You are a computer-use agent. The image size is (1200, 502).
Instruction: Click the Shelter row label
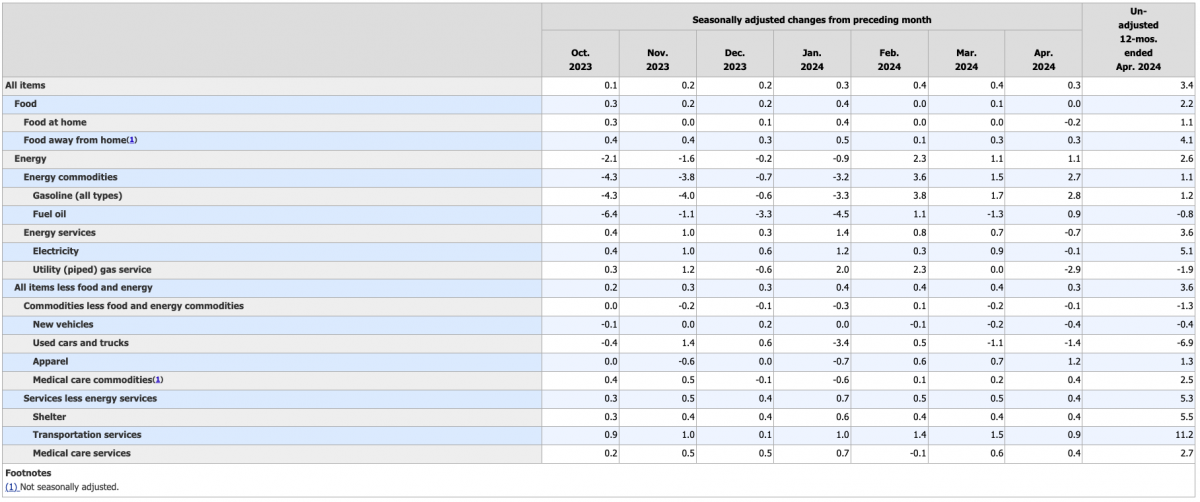(x=49, y=416)
